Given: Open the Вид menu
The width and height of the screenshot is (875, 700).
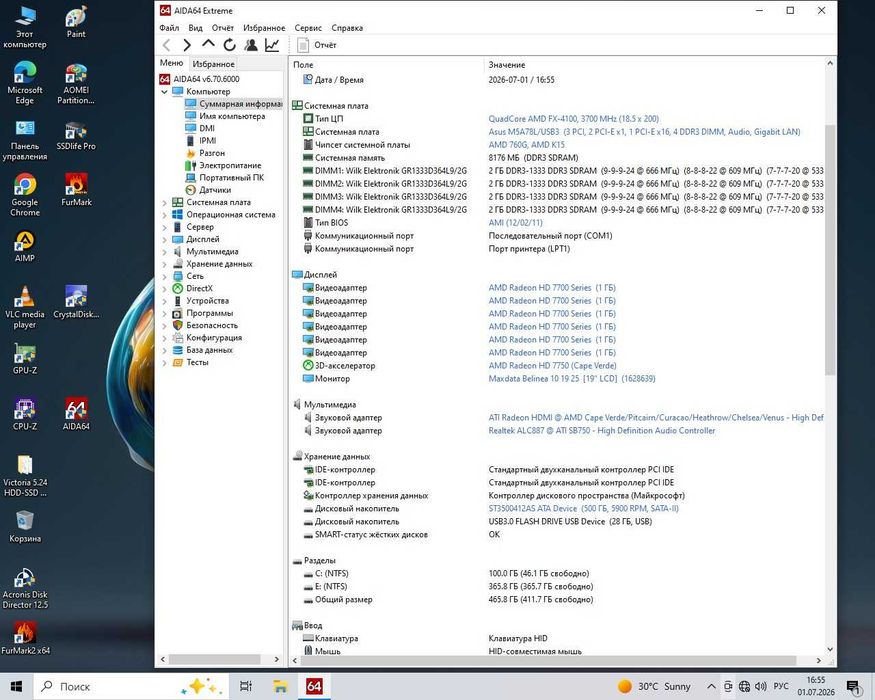Looking at the screenshot, I should (195, 28).
